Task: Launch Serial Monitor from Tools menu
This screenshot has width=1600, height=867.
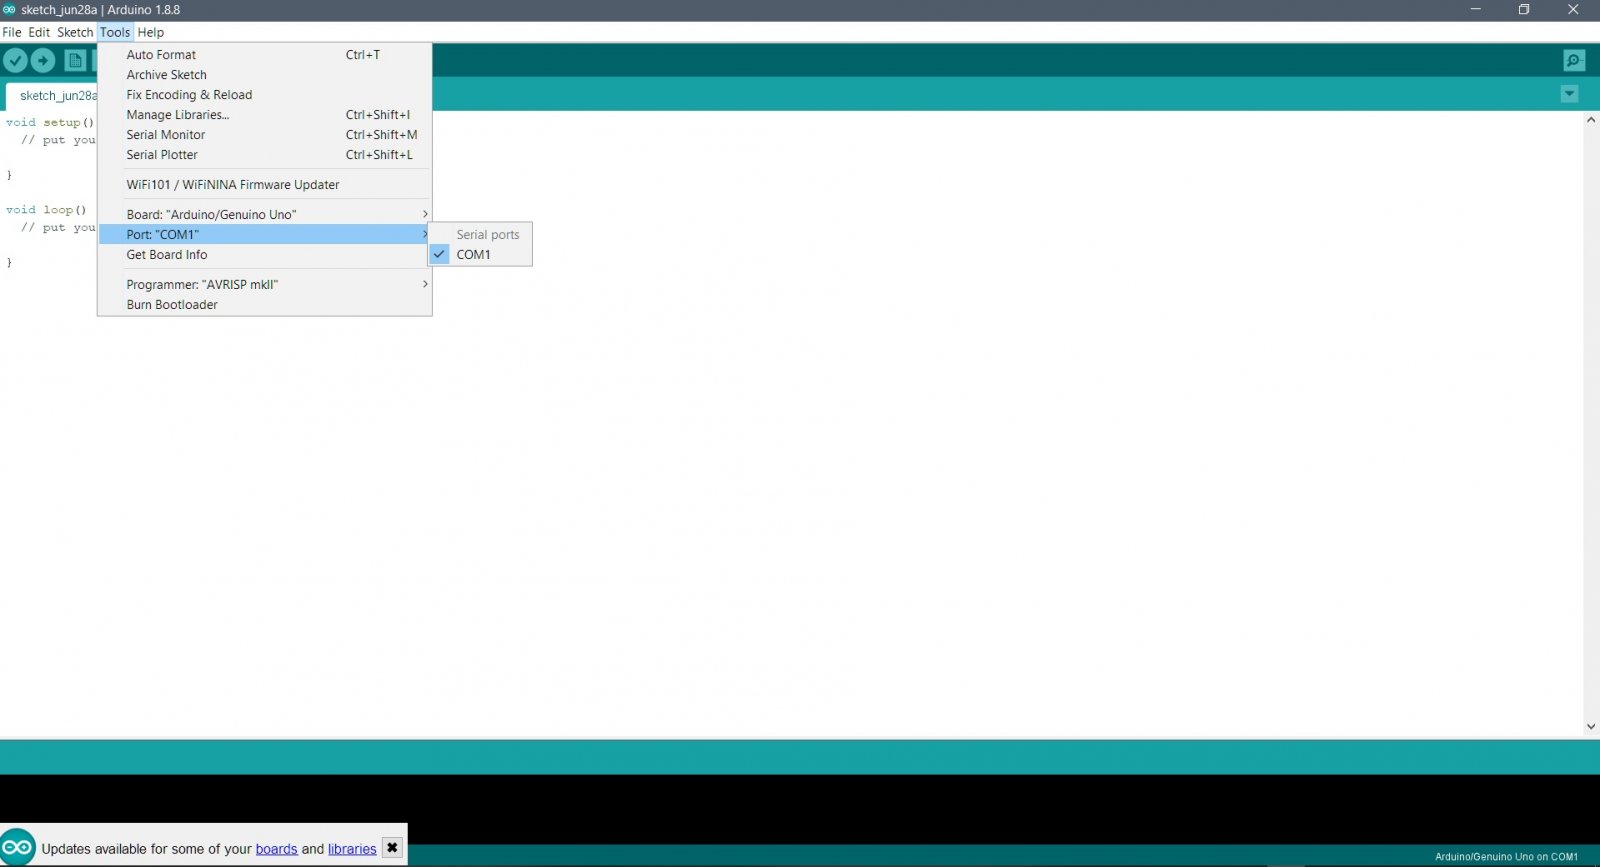Action: [x=265, y=135]
